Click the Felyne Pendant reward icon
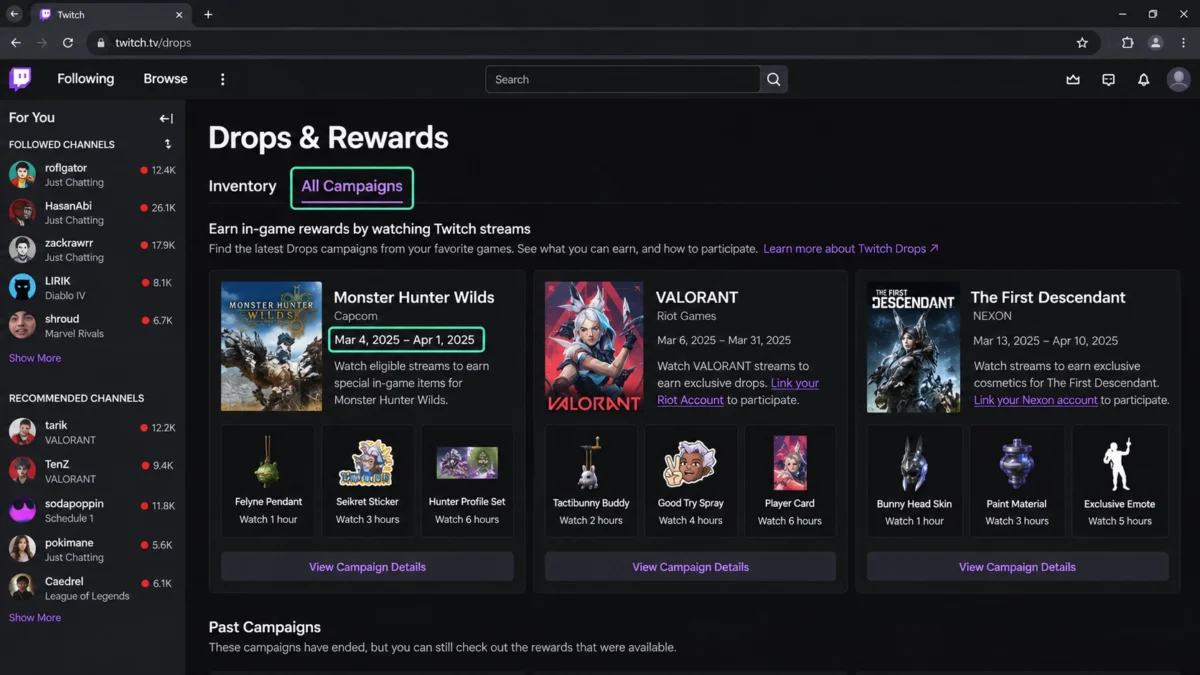 267,462
